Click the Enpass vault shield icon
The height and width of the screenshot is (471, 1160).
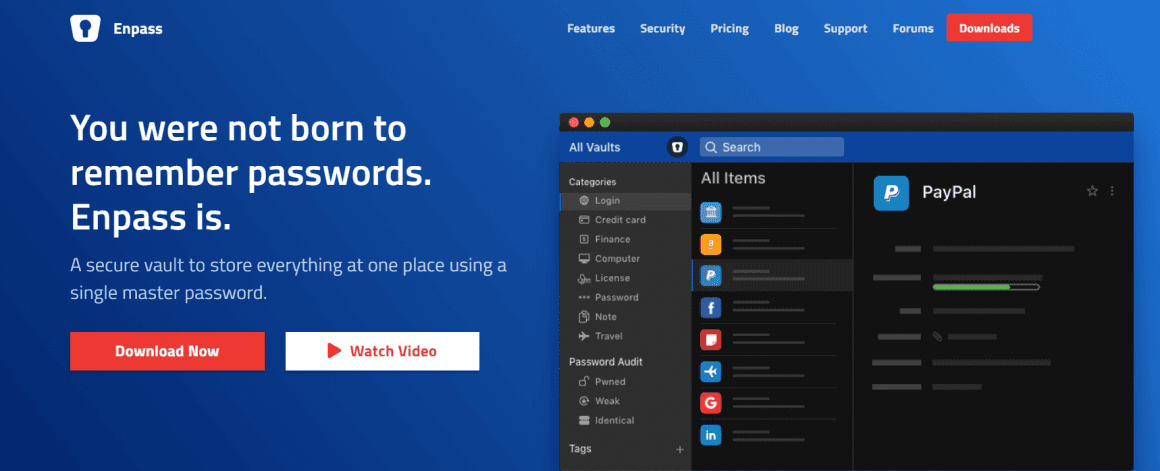click(677, 148)
